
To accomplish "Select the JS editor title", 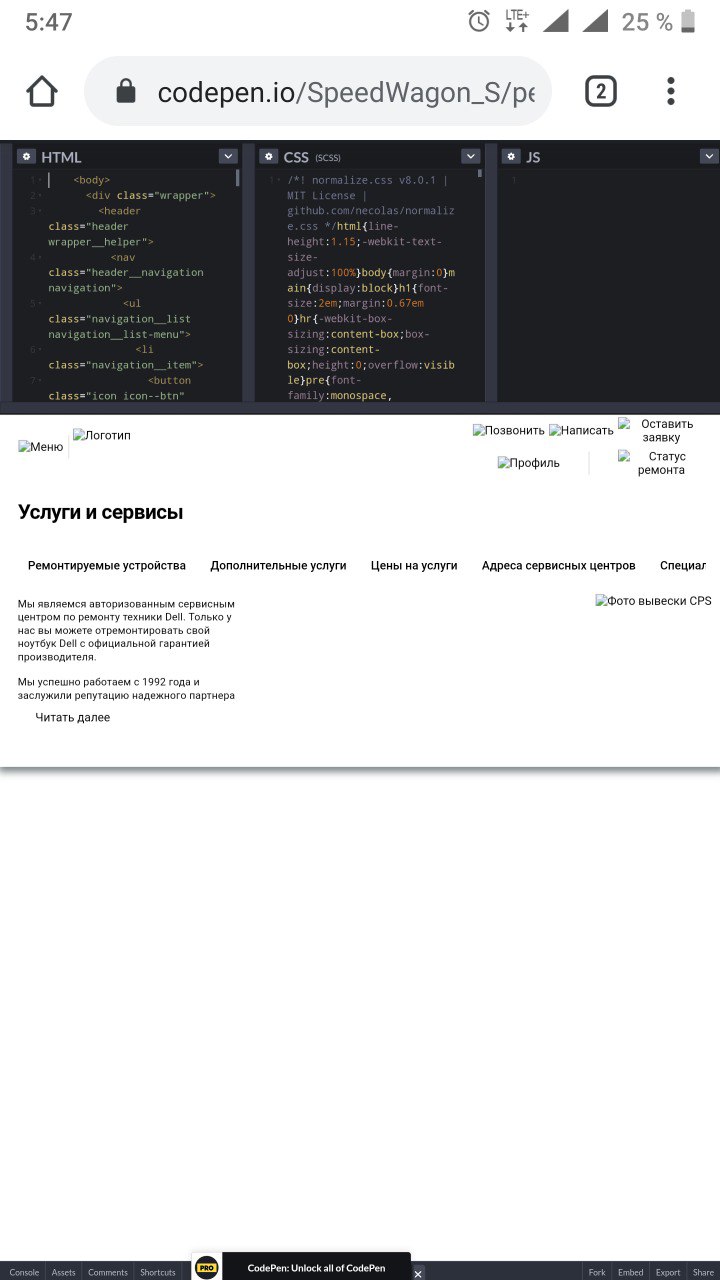I will click(533, 157).
